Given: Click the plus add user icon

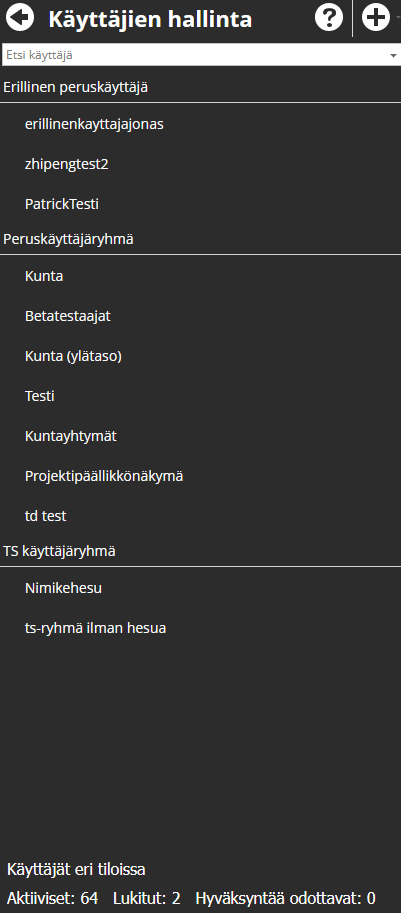Looking at the screenshot, I should pos(375,18).
